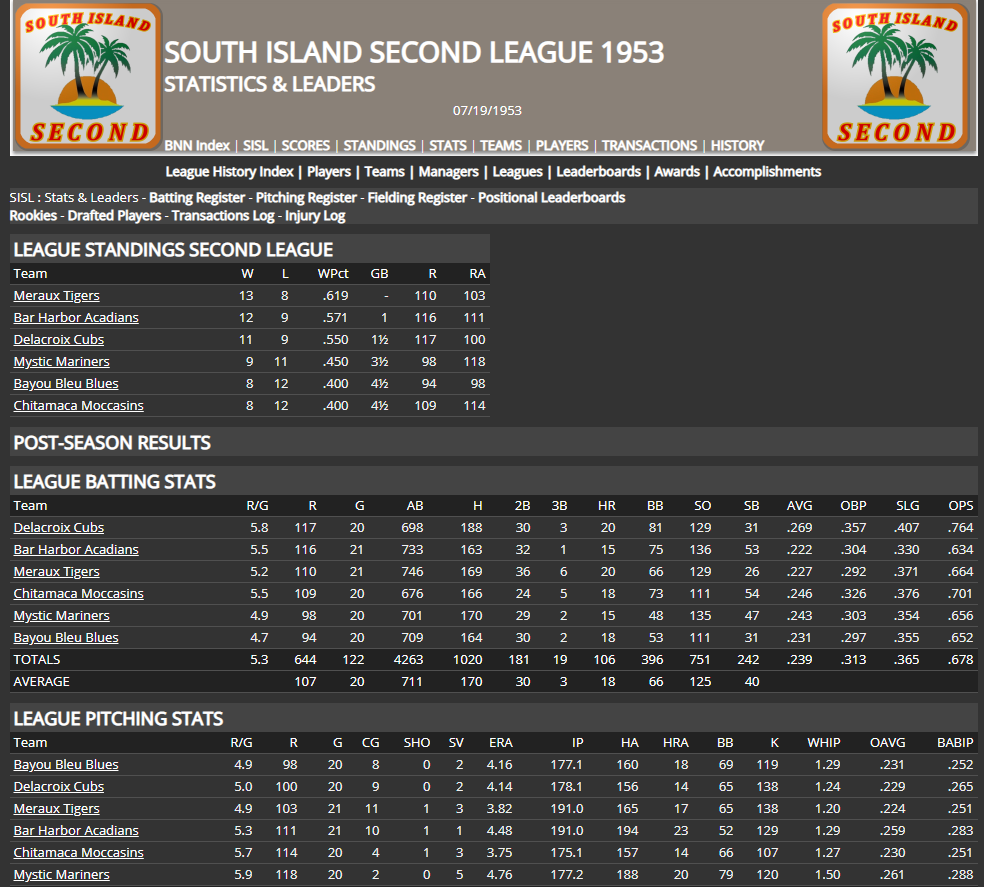Open the TRANSACTIONS page

[649, 145]
